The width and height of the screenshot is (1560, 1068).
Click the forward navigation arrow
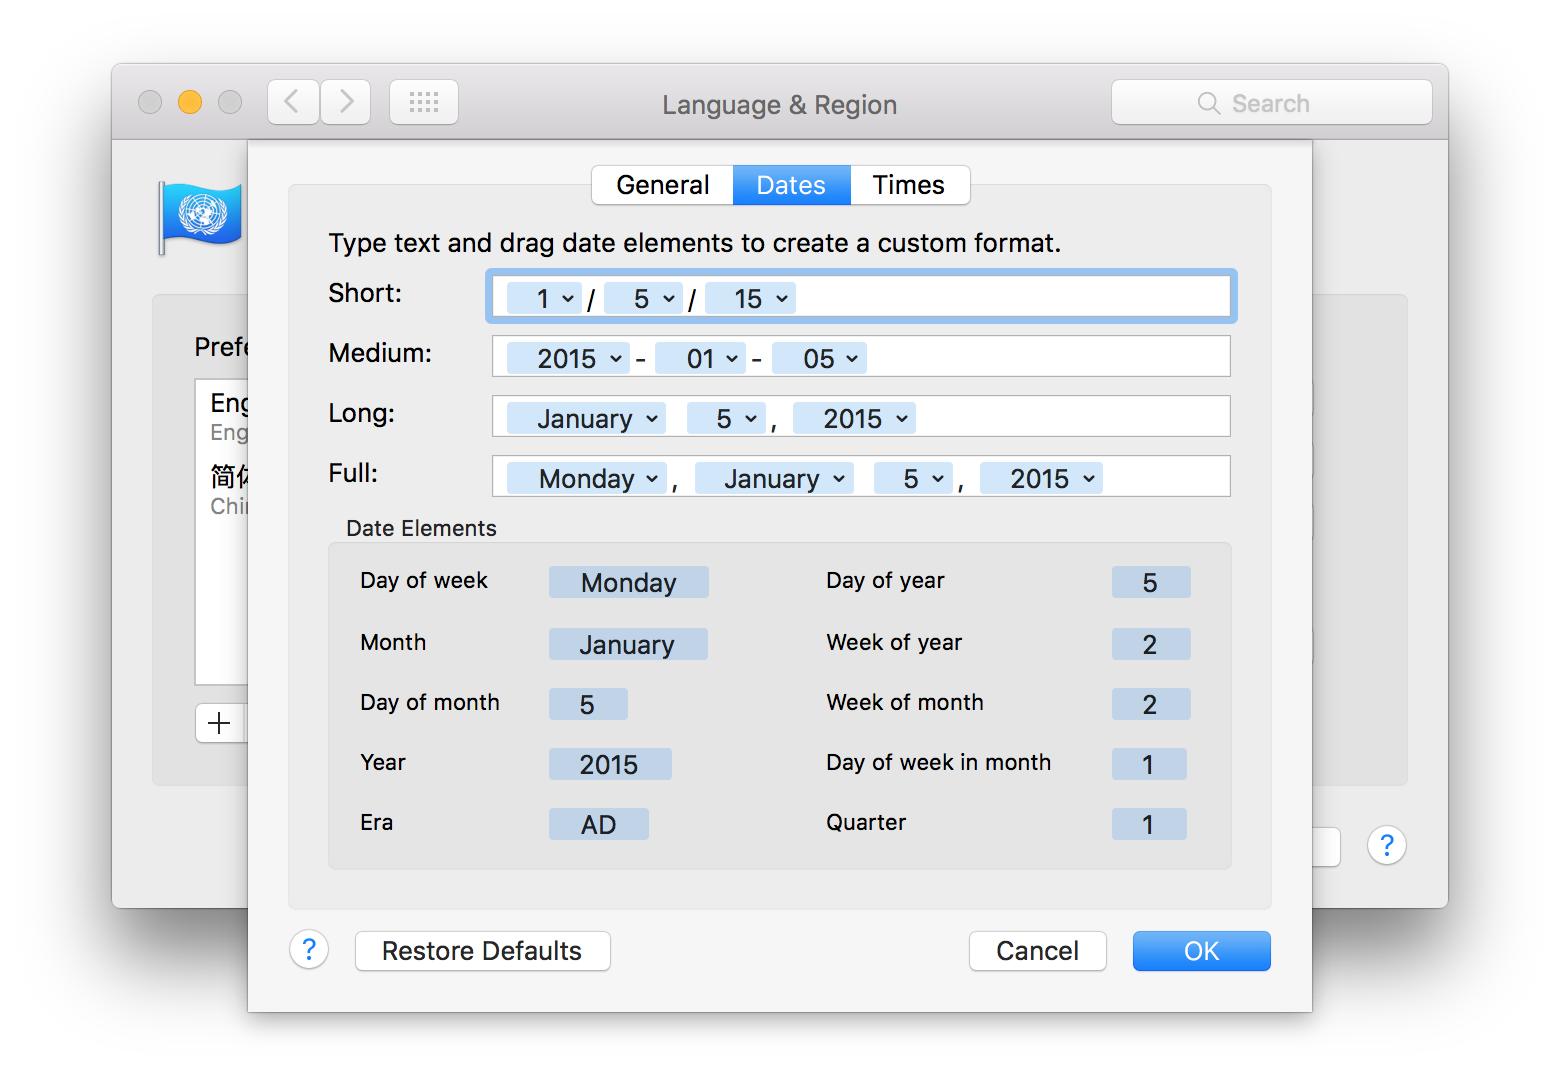(x=346, y=102)
